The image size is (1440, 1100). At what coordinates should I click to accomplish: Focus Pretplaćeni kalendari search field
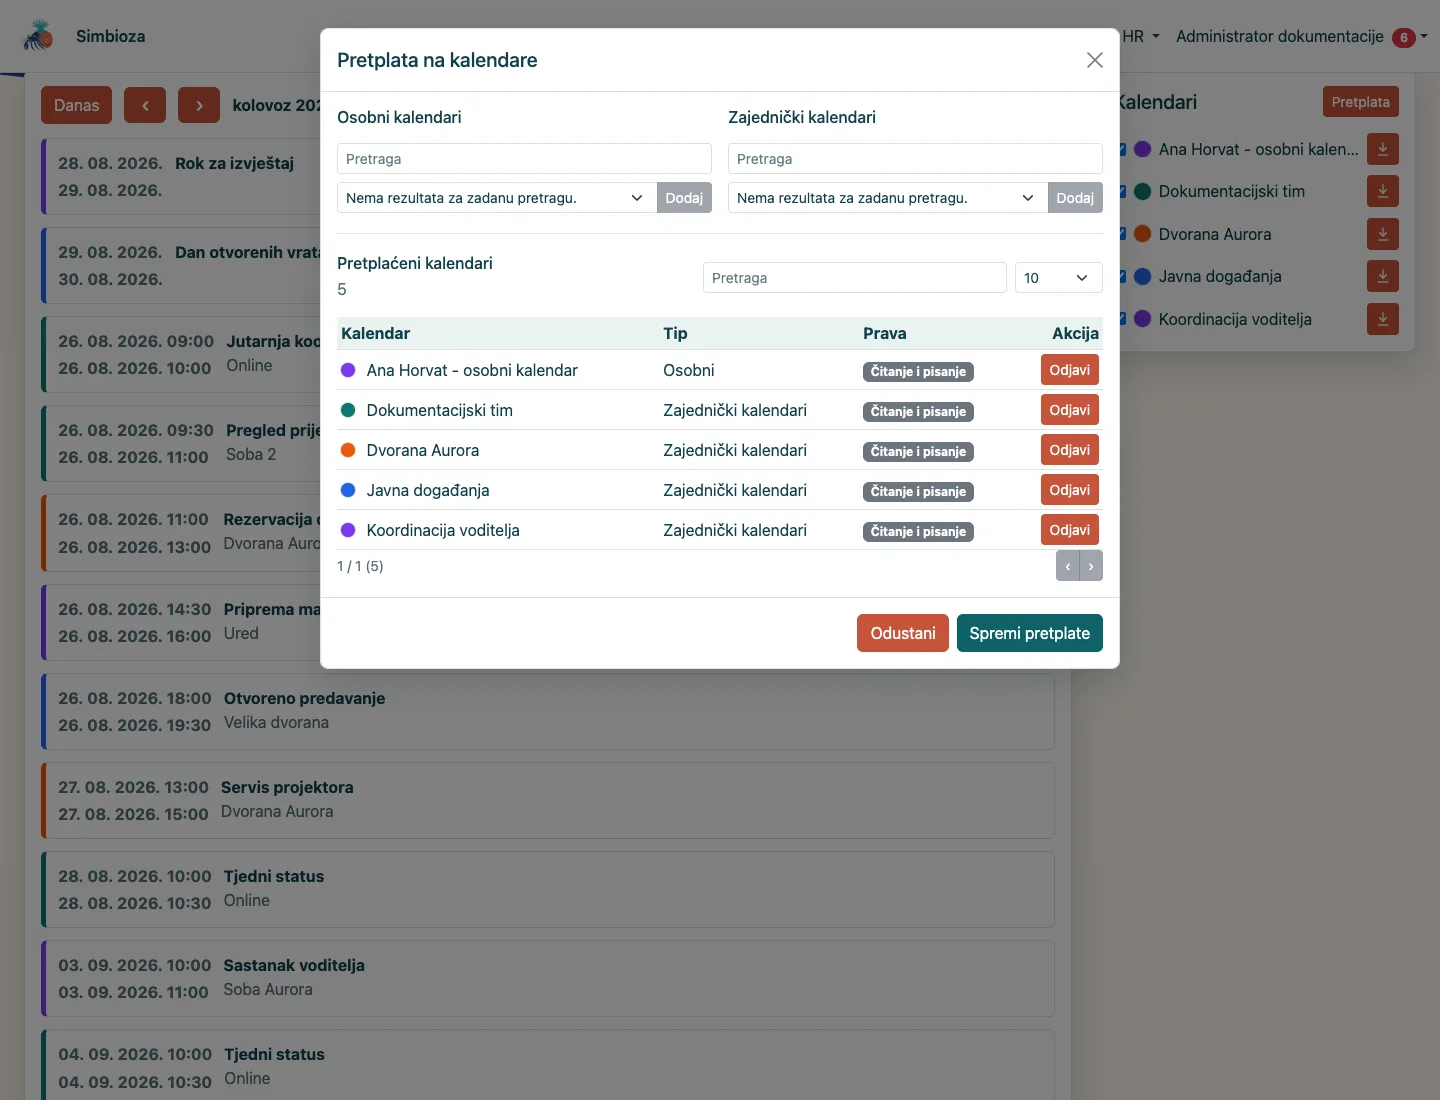pos(854,278)
